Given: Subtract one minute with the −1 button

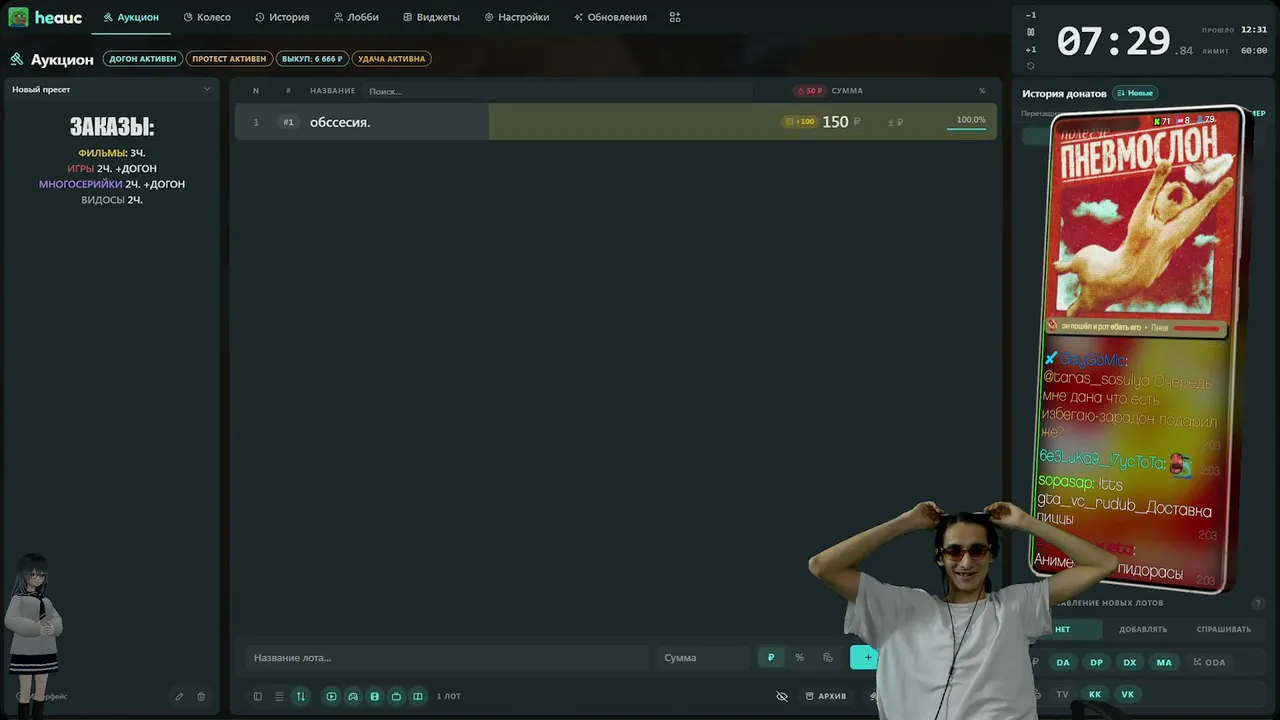Looking at the screenshot, I should pos(1031,15).
